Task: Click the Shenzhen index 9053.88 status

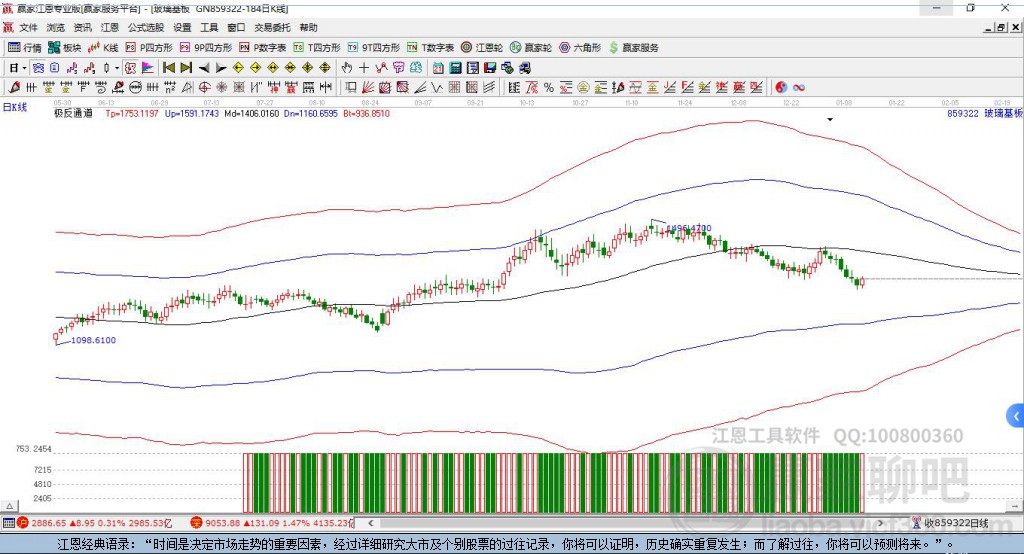Action: (x=271, y=523)
